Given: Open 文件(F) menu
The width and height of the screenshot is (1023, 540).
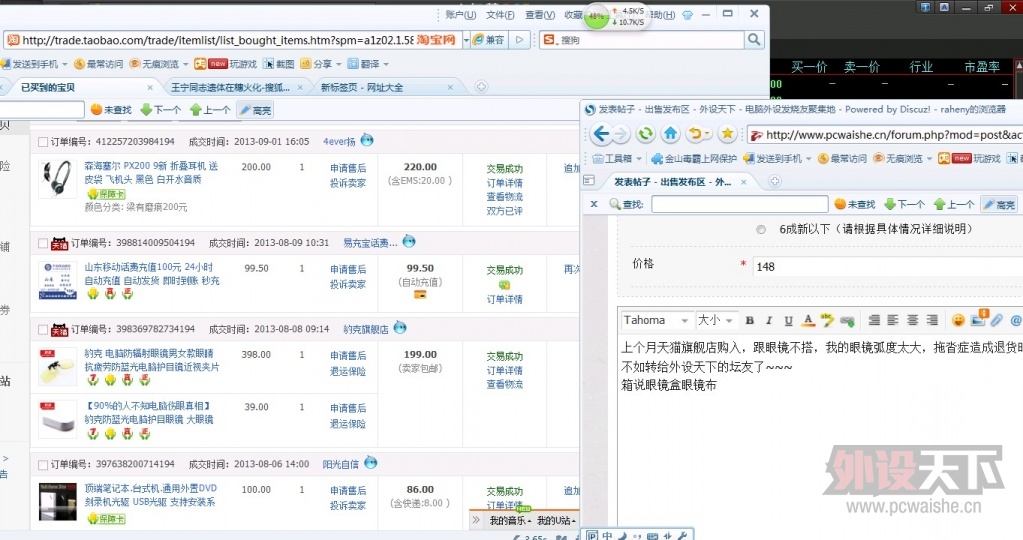Looking at the screenshot, I should coord(500,14).
